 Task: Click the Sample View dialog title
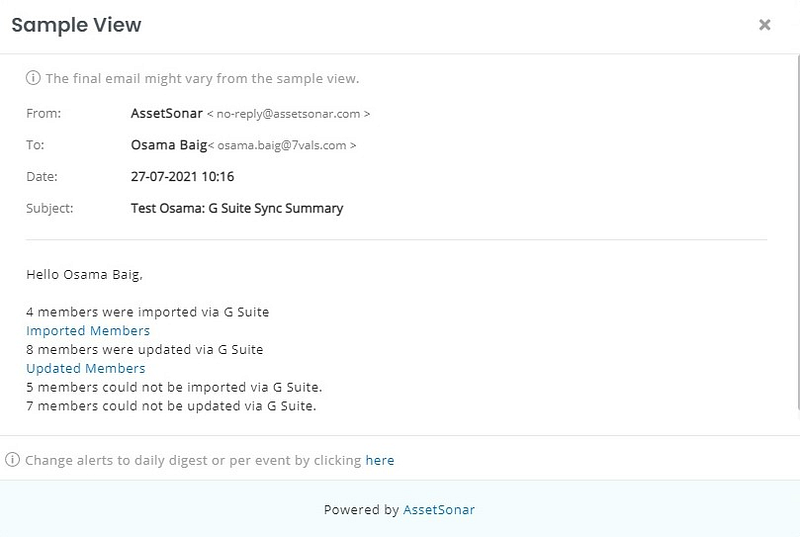[x=76, y=25]
